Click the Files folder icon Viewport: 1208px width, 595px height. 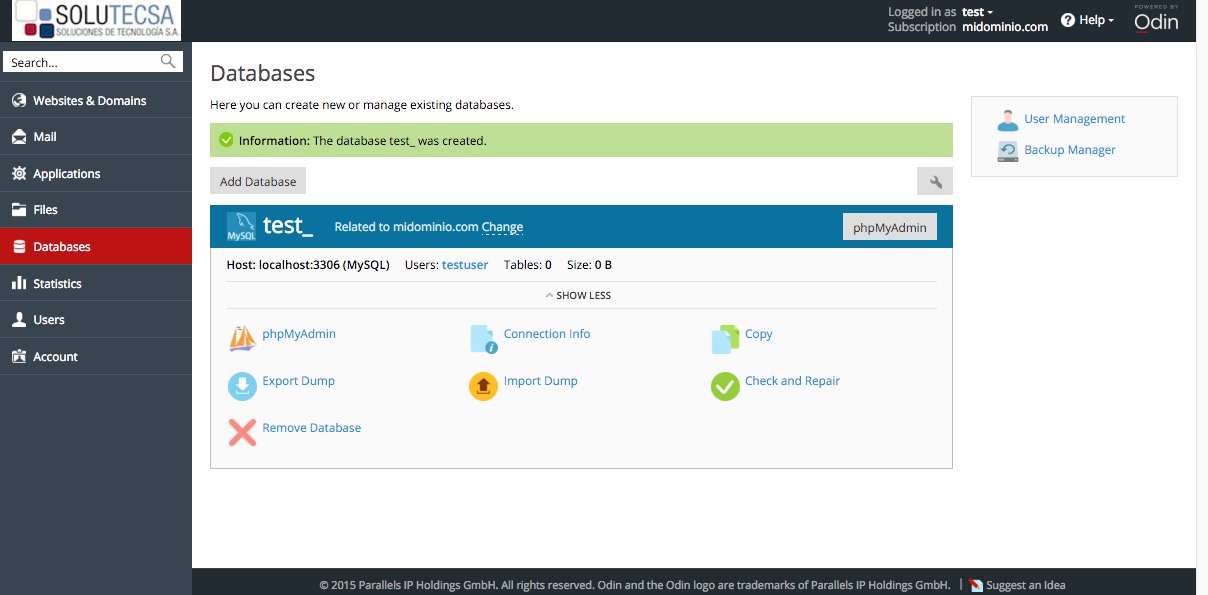pyautogui.click(x=19, y=210)
